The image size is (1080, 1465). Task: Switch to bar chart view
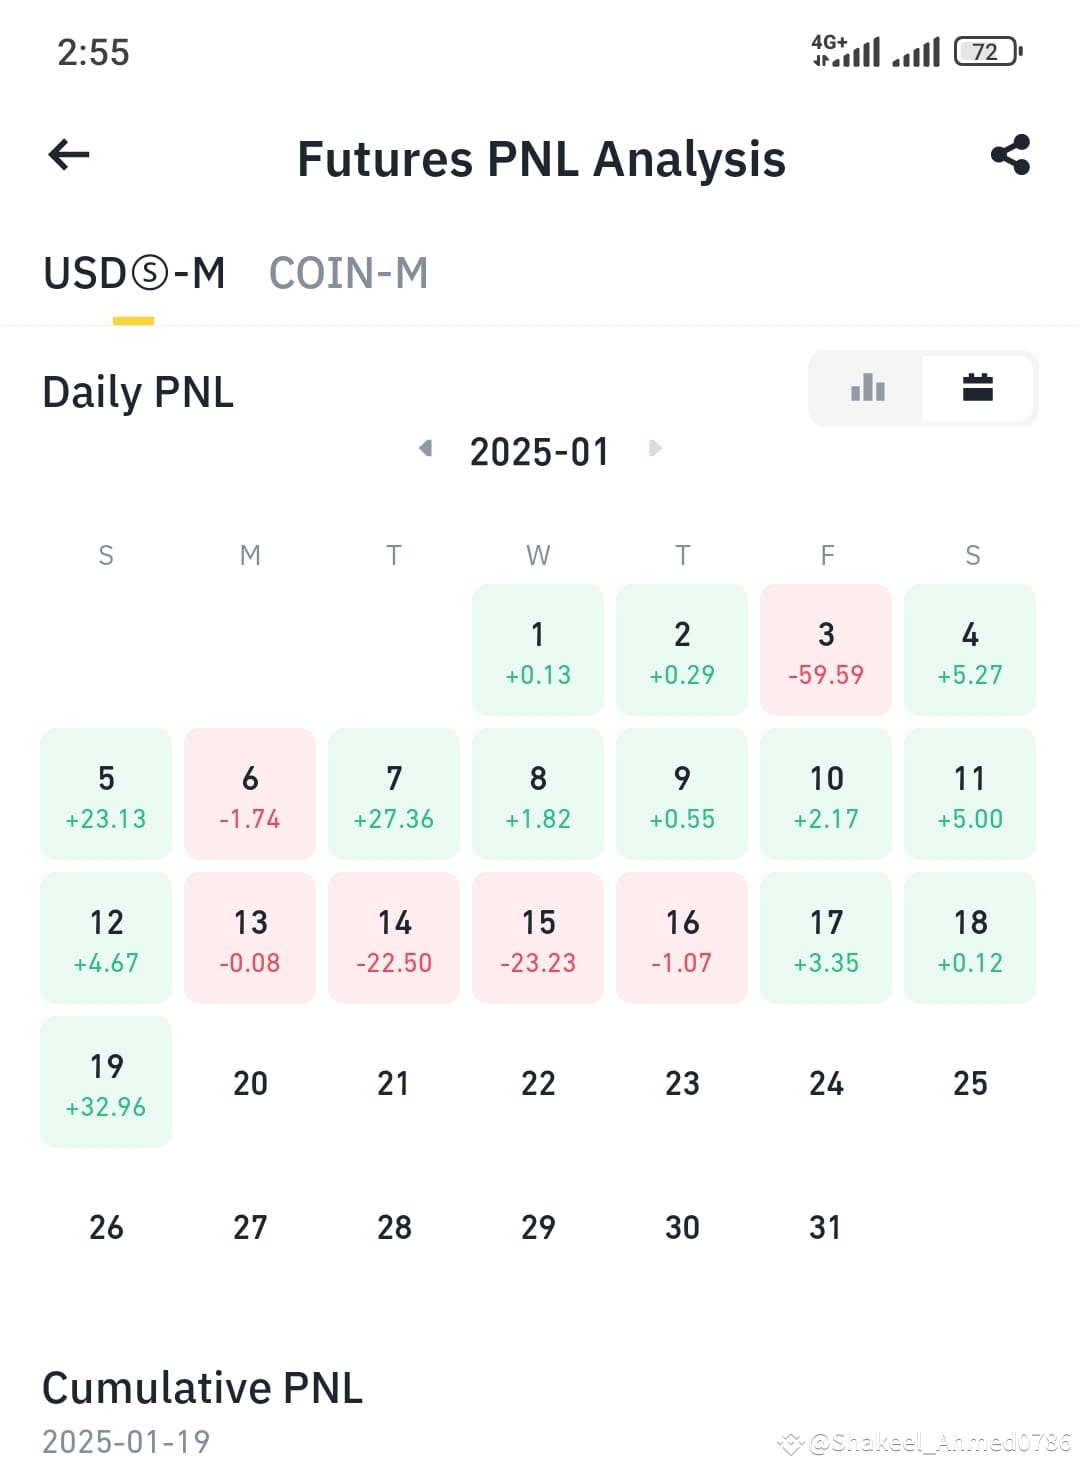867,388
